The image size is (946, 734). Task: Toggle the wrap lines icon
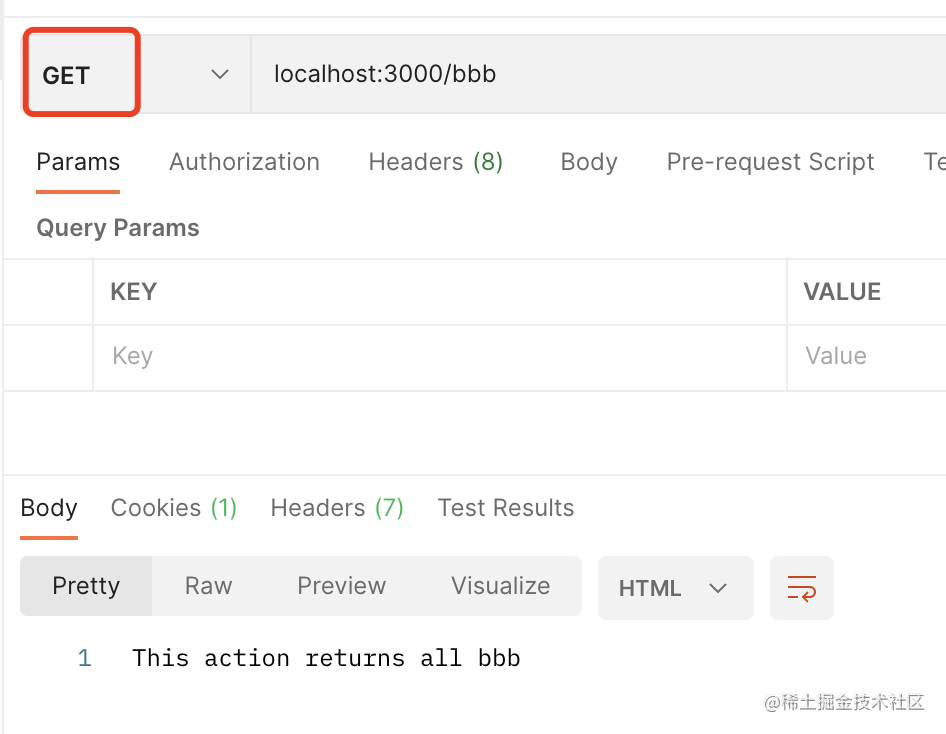click(801, 587)
